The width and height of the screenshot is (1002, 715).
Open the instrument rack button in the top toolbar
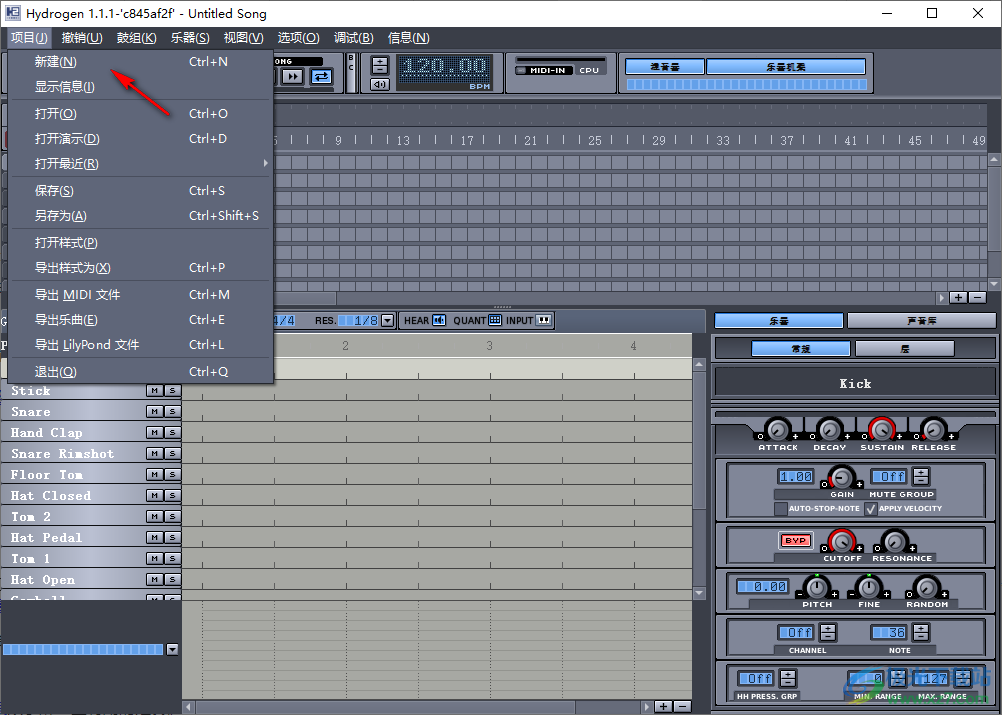(786, 66)
